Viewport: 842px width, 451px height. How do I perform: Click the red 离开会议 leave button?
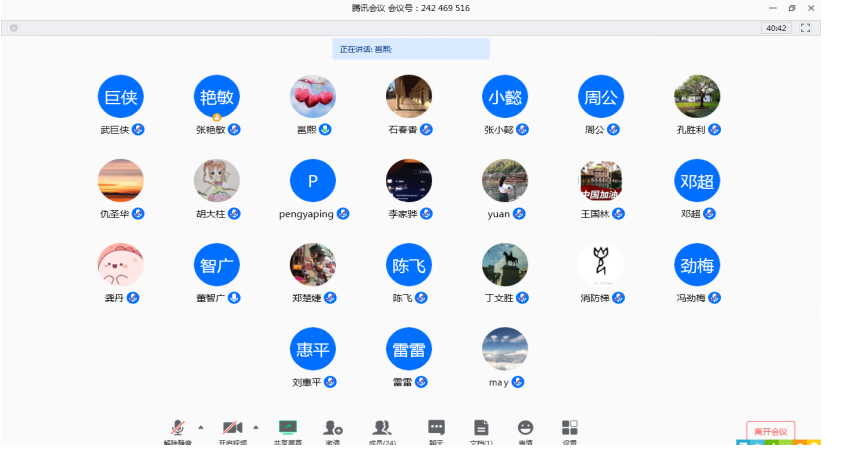point(770,431)
